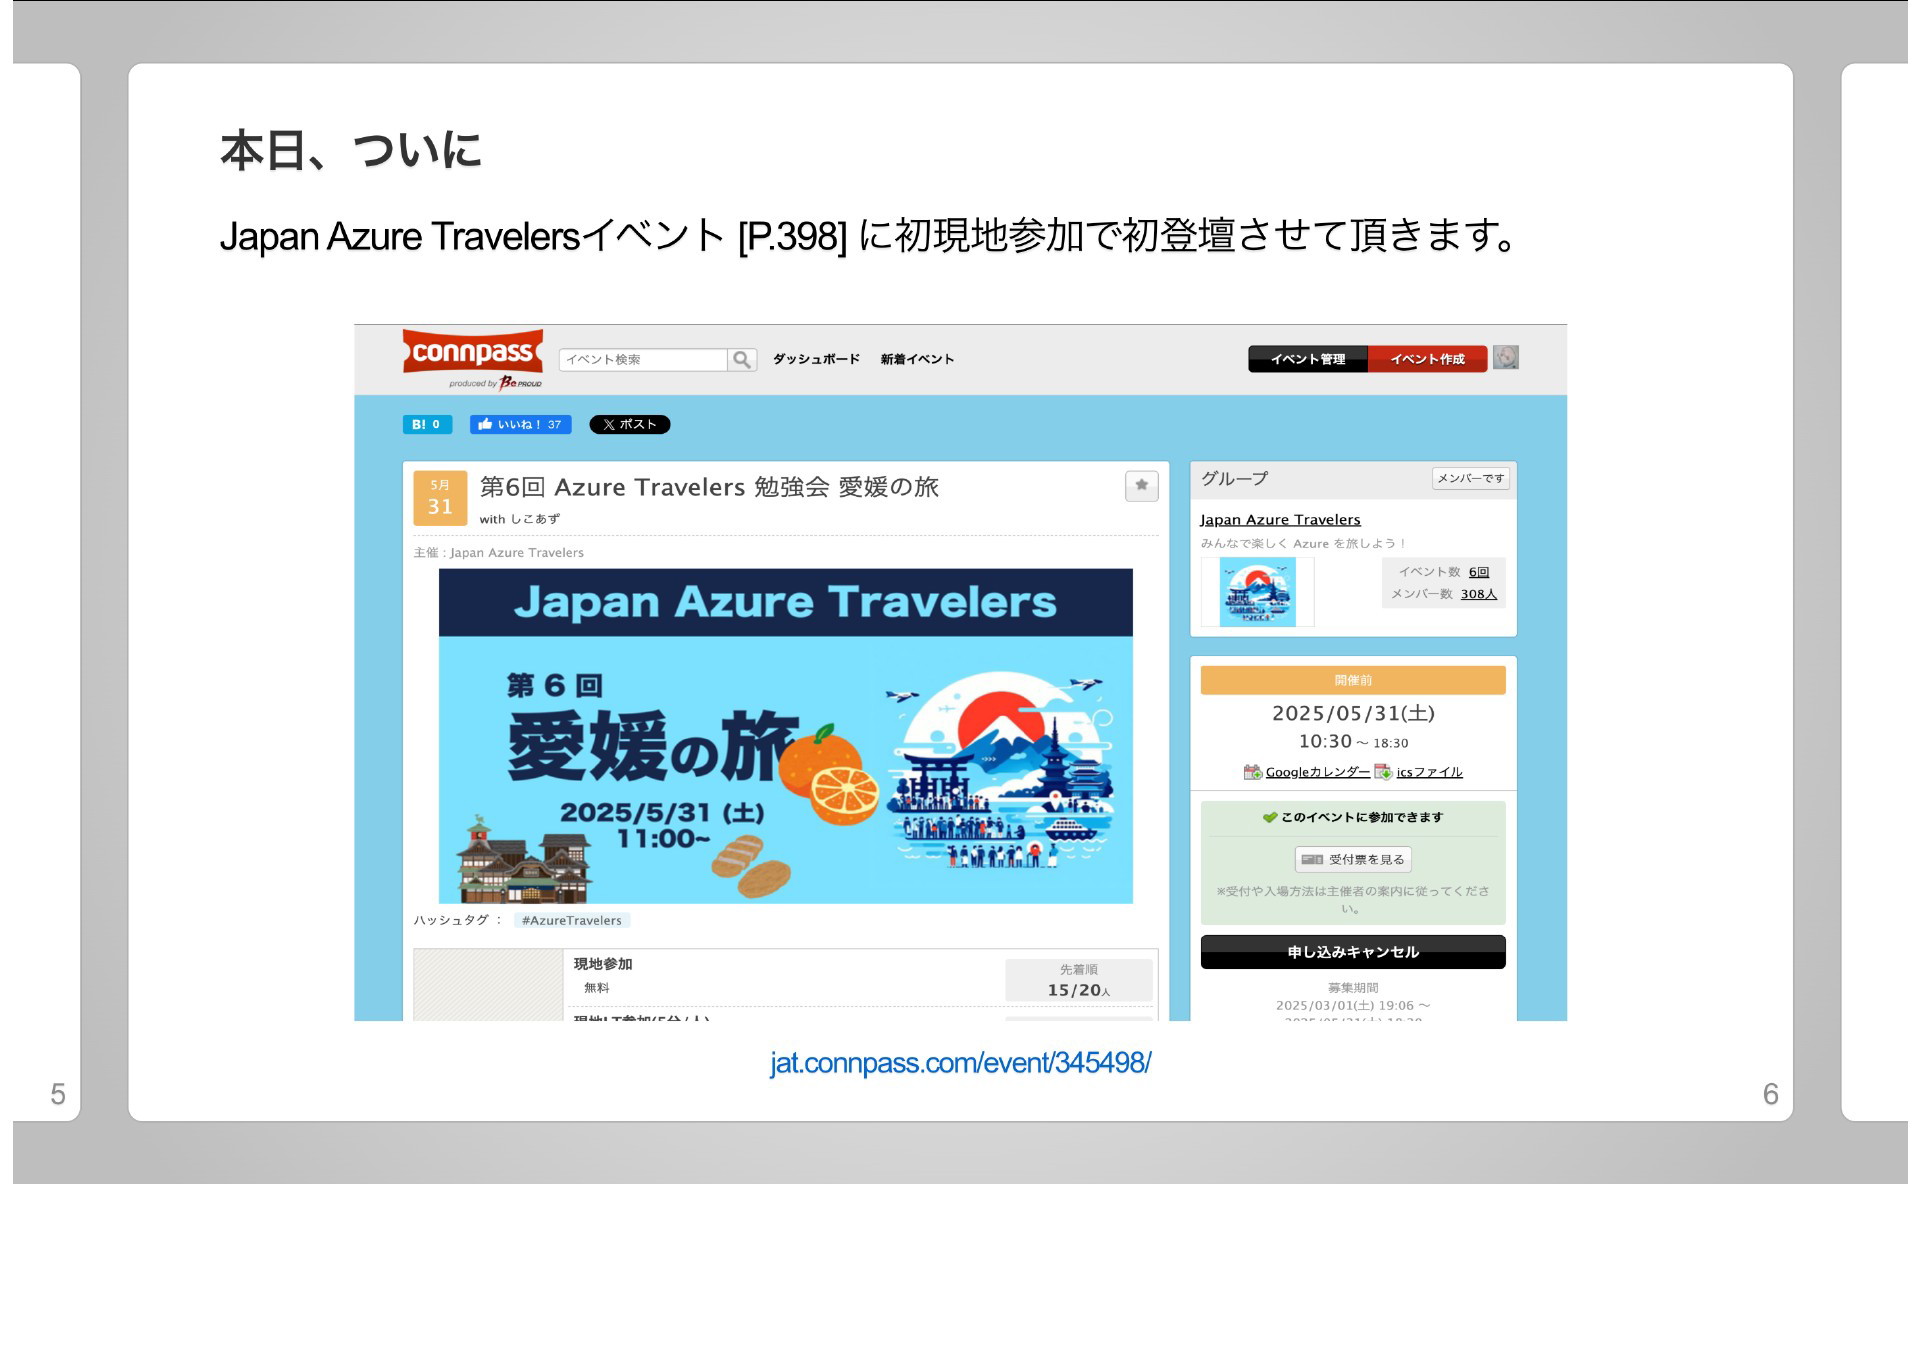Screen dimensions: 1920x1357
Task: Click the event title 第6回 Azure Travelers 勉強会
Action: 709,487
